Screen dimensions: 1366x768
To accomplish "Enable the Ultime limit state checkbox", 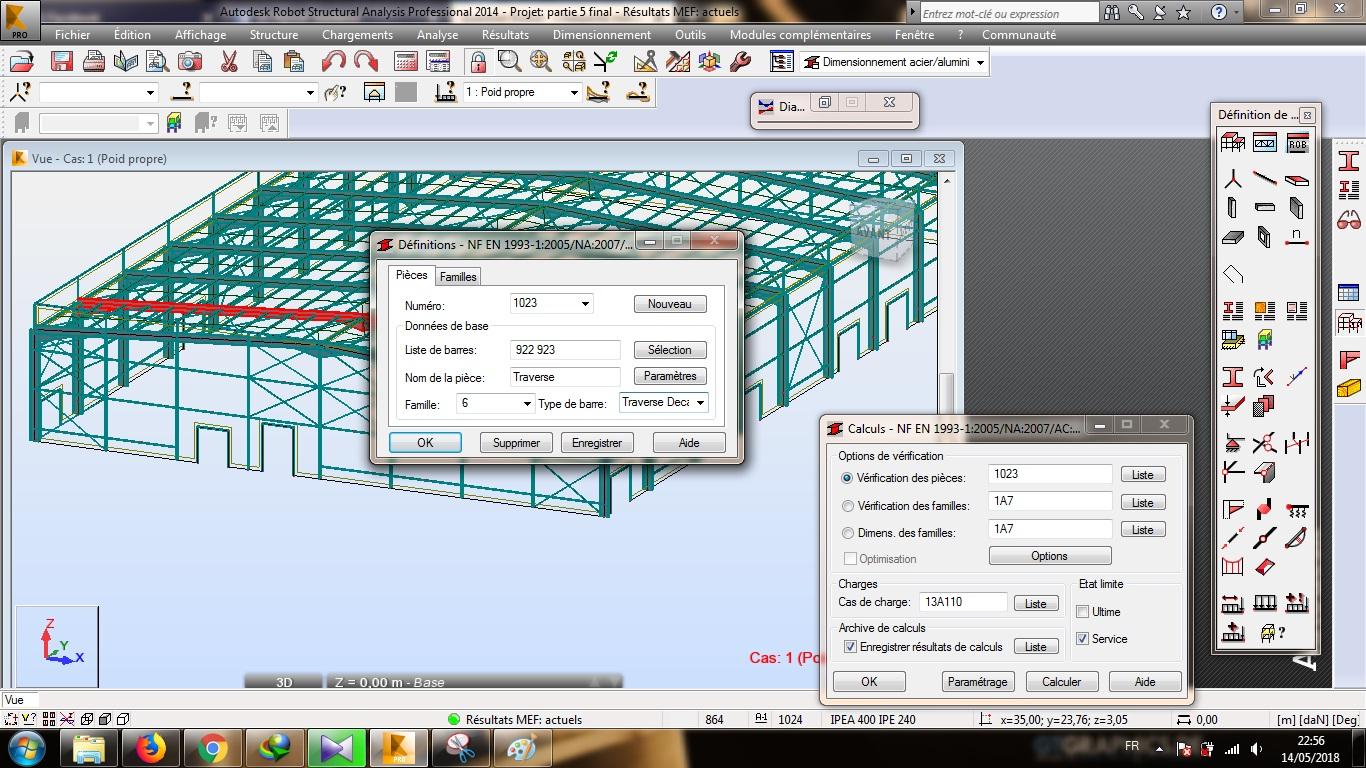I will pos(1082,611).
